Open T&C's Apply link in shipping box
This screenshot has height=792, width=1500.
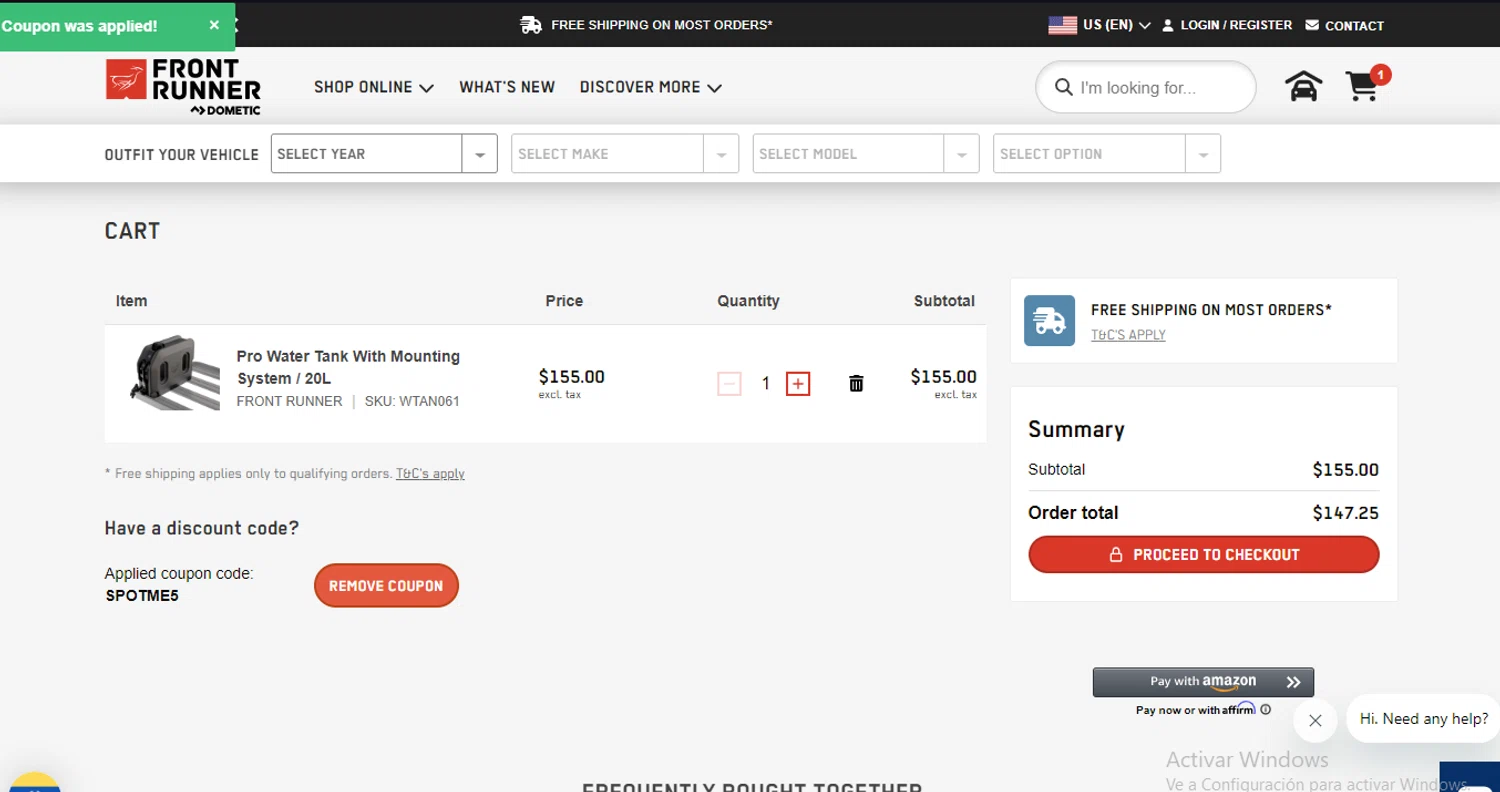coord(1128,335)
